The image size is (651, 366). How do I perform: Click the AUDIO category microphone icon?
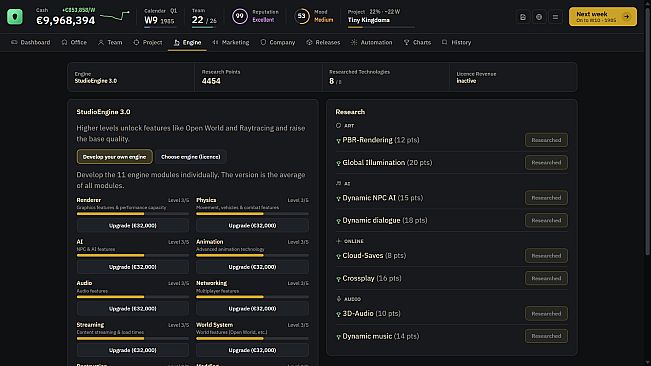338,299
